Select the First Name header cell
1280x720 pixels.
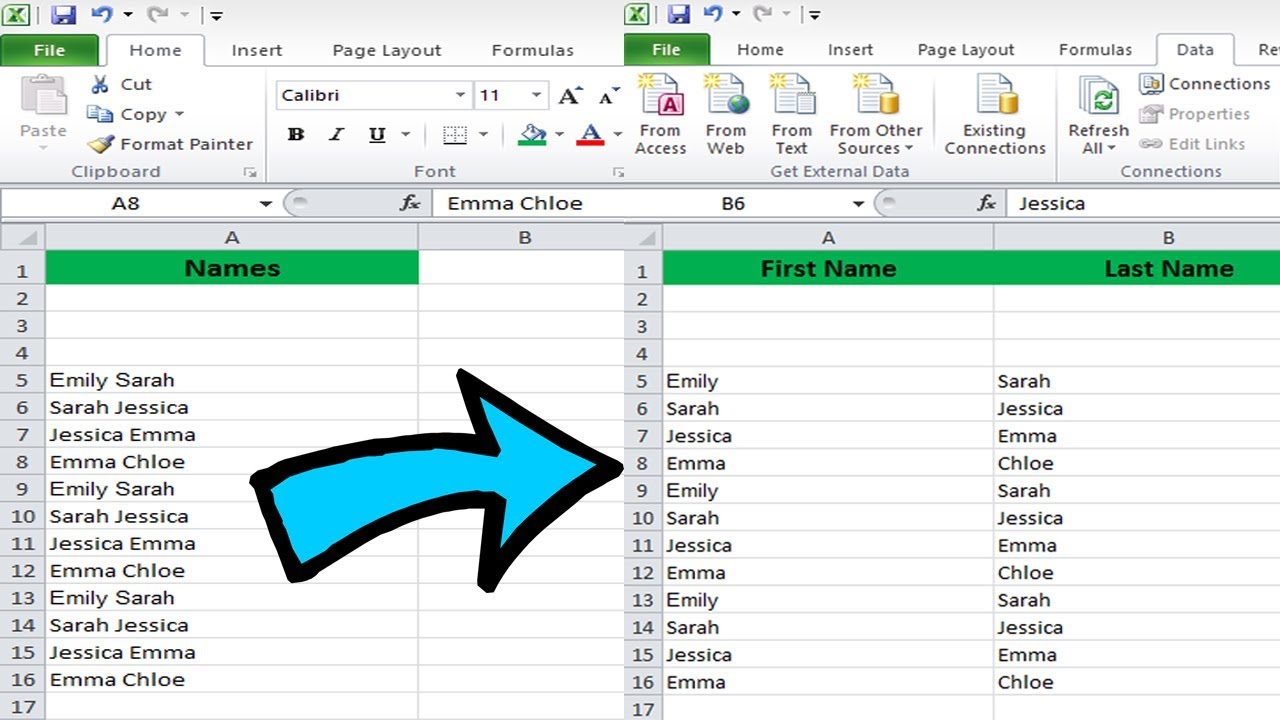coord(828,268)
